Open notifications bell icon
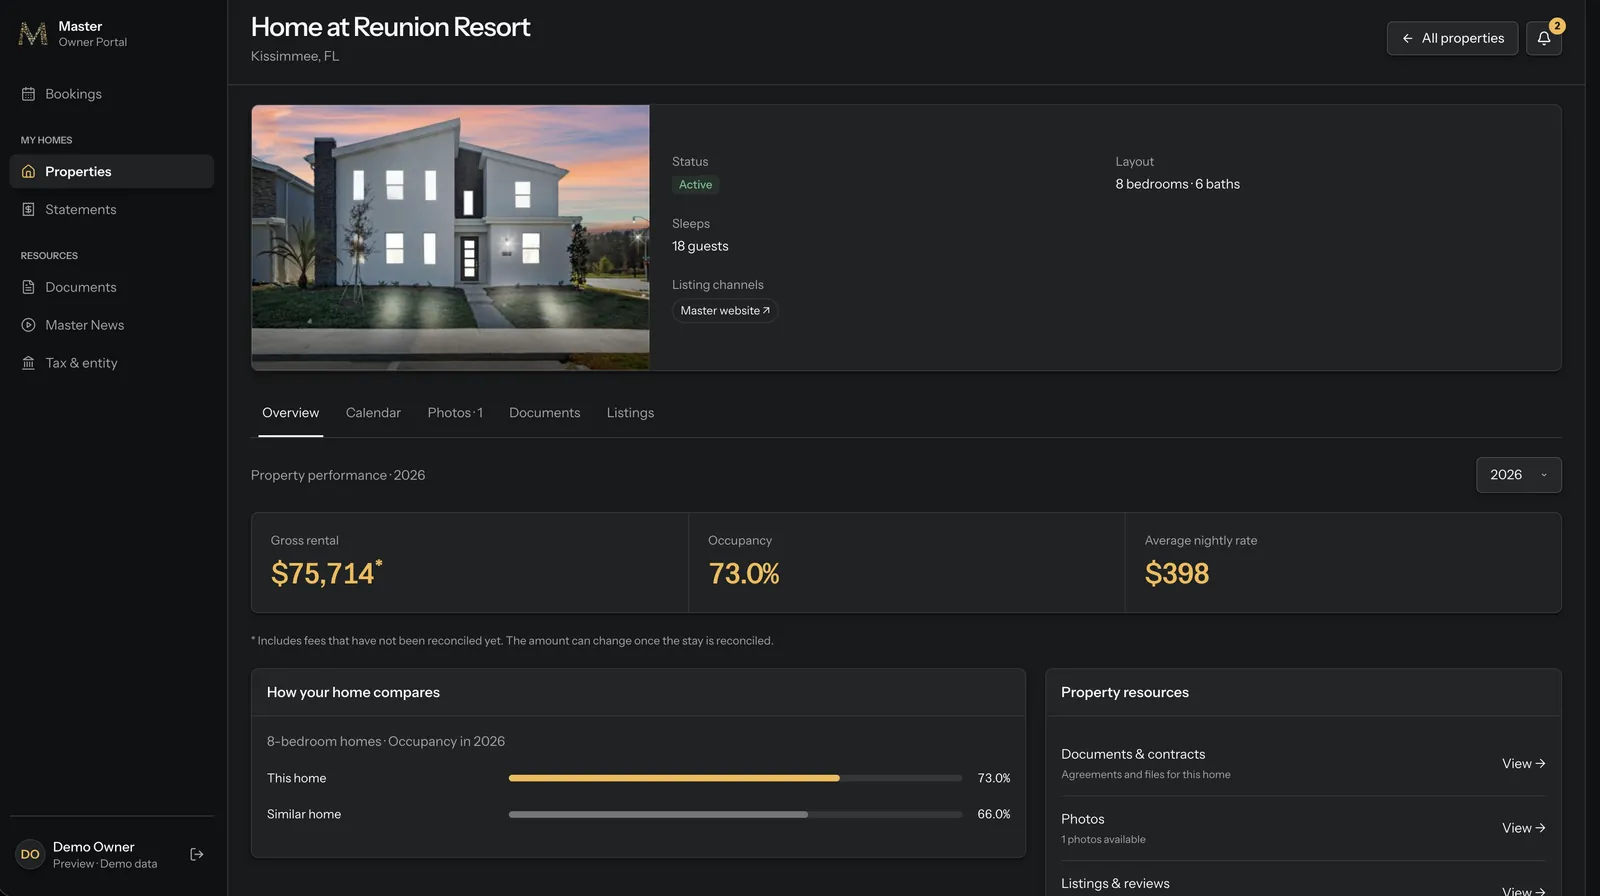The height and width of the screenshot is (896, 1600). pos(1544,38)
